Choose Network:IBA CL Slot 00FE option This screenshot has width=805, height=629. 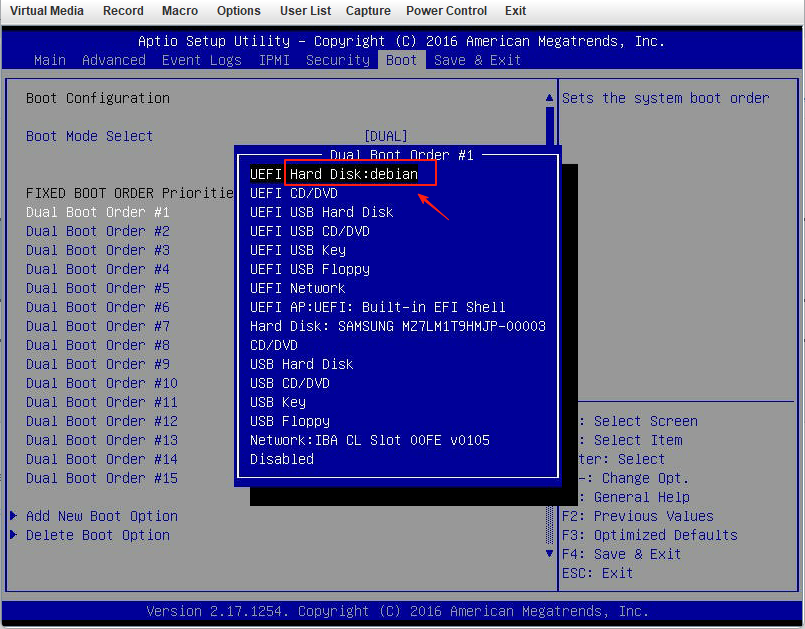[x=370, y=440]
